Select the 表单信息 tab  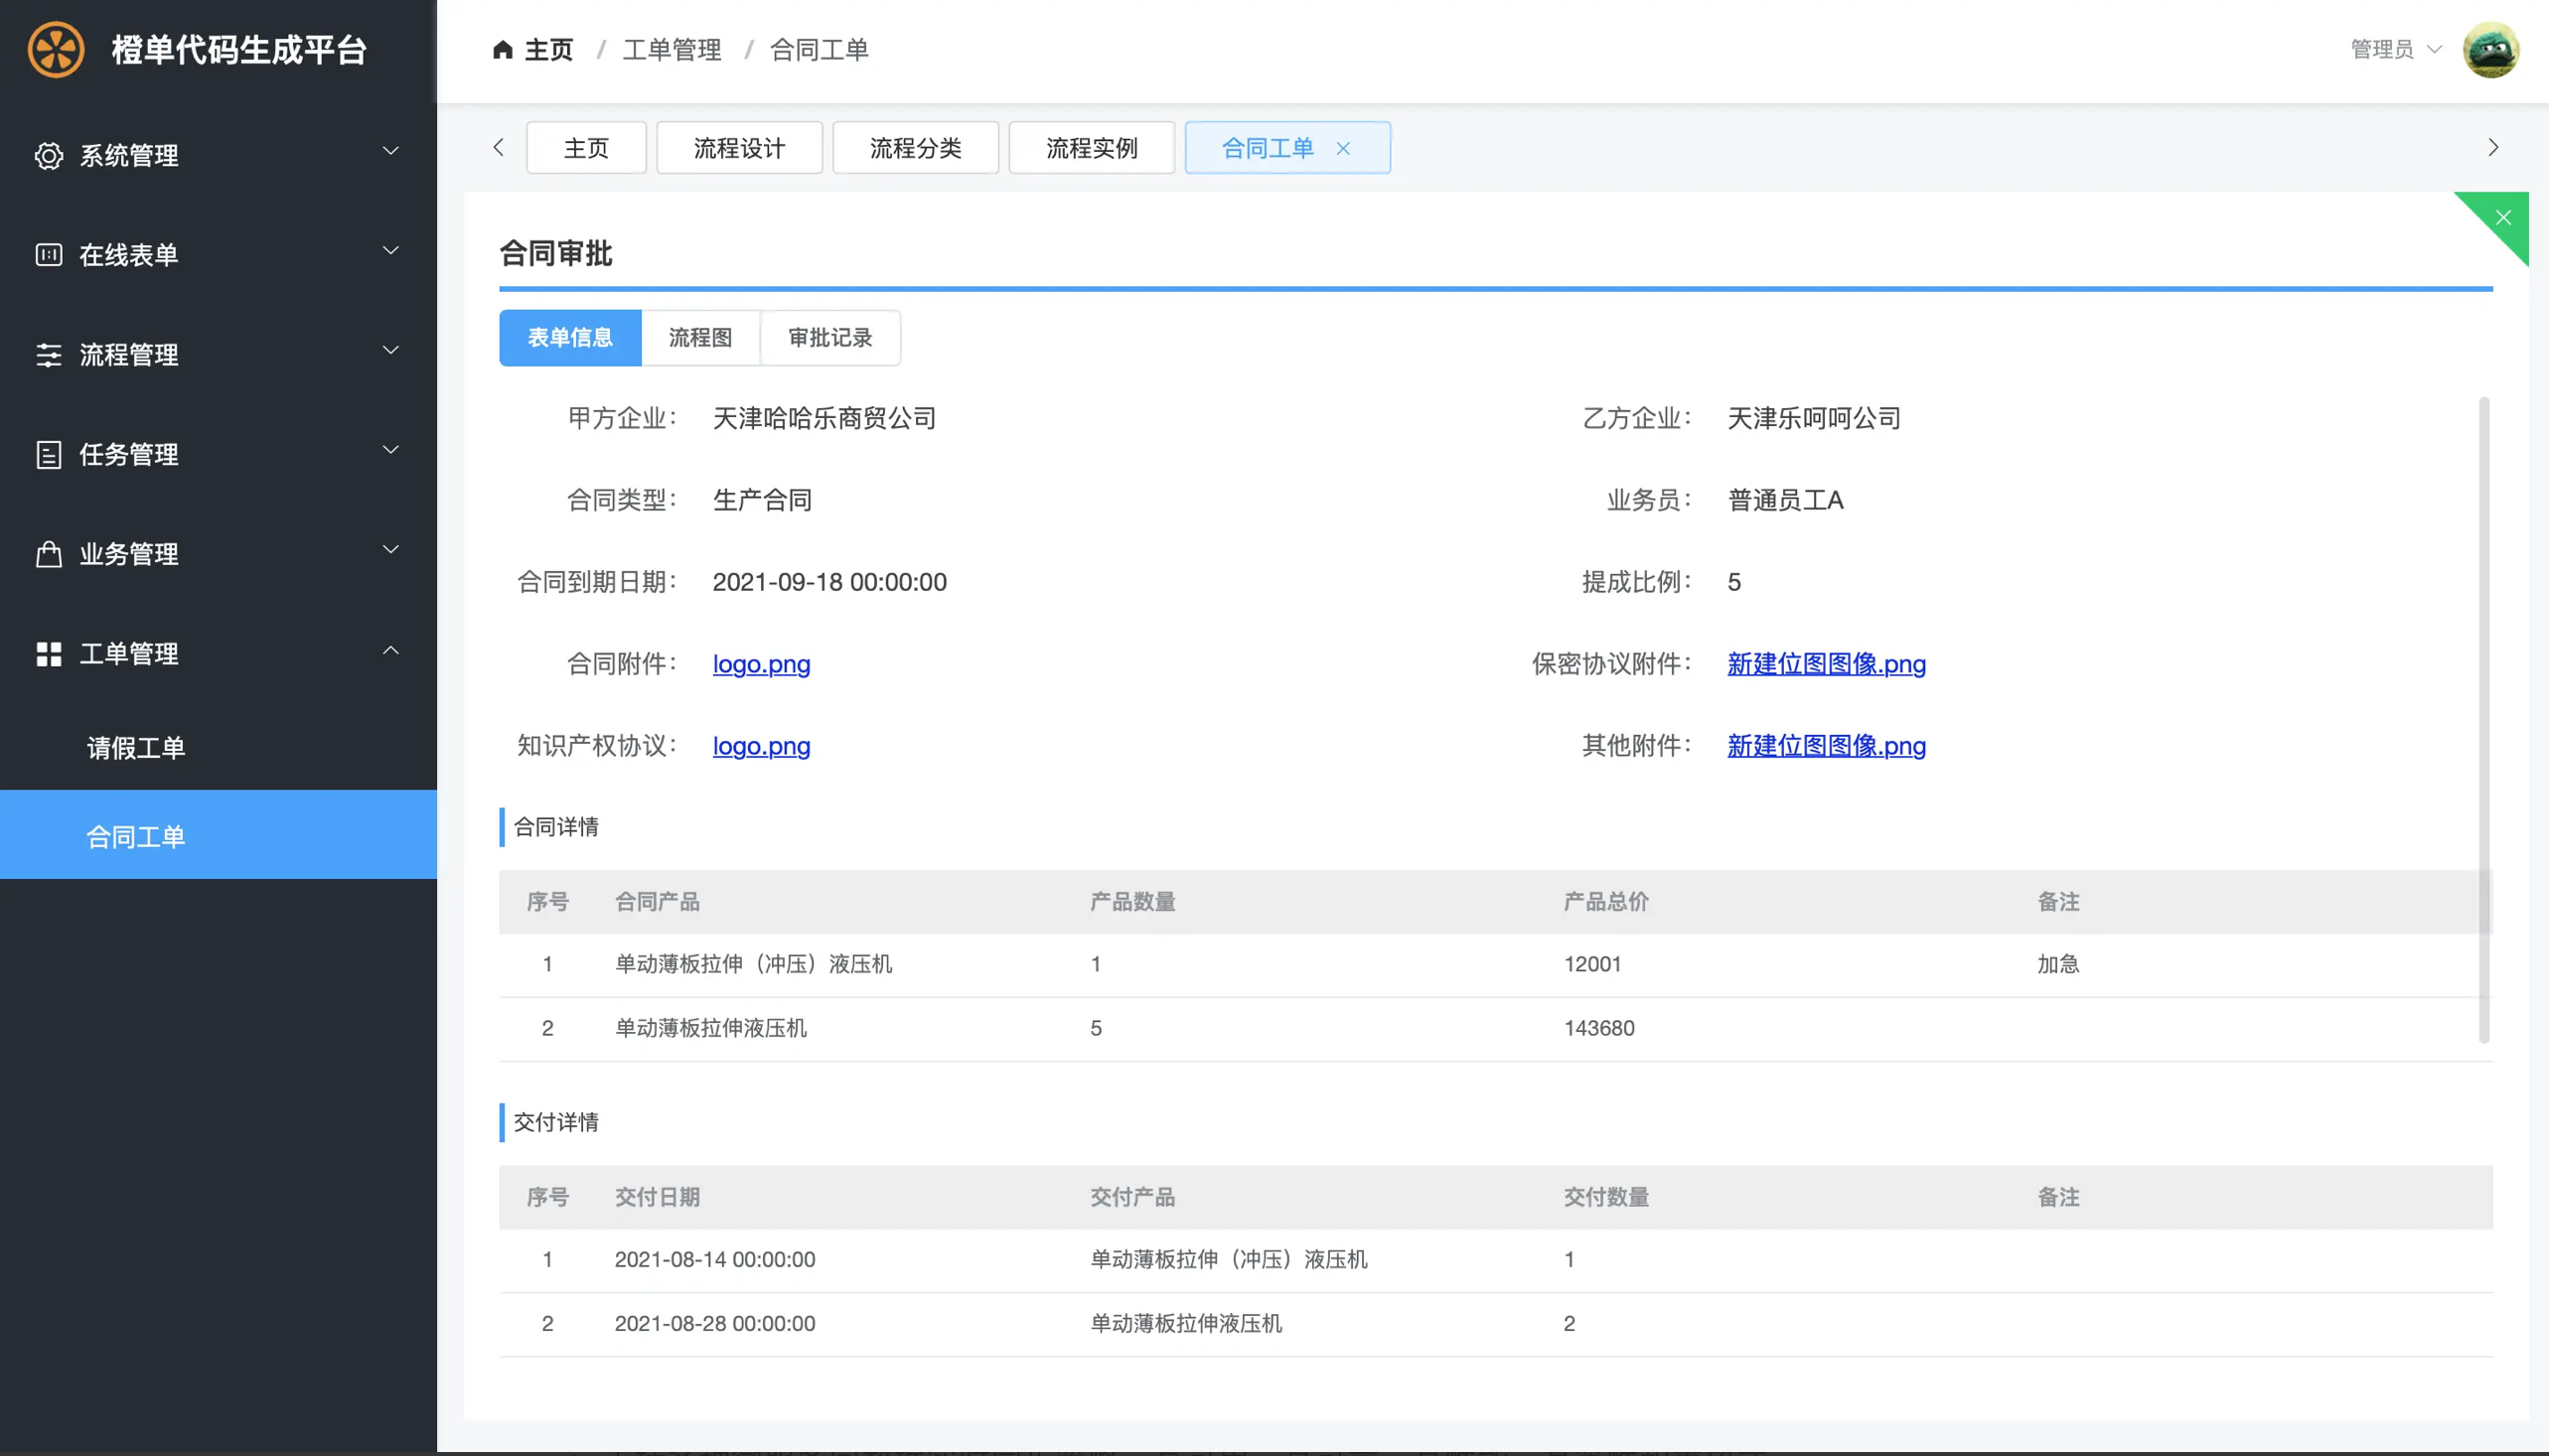[571, 338]
